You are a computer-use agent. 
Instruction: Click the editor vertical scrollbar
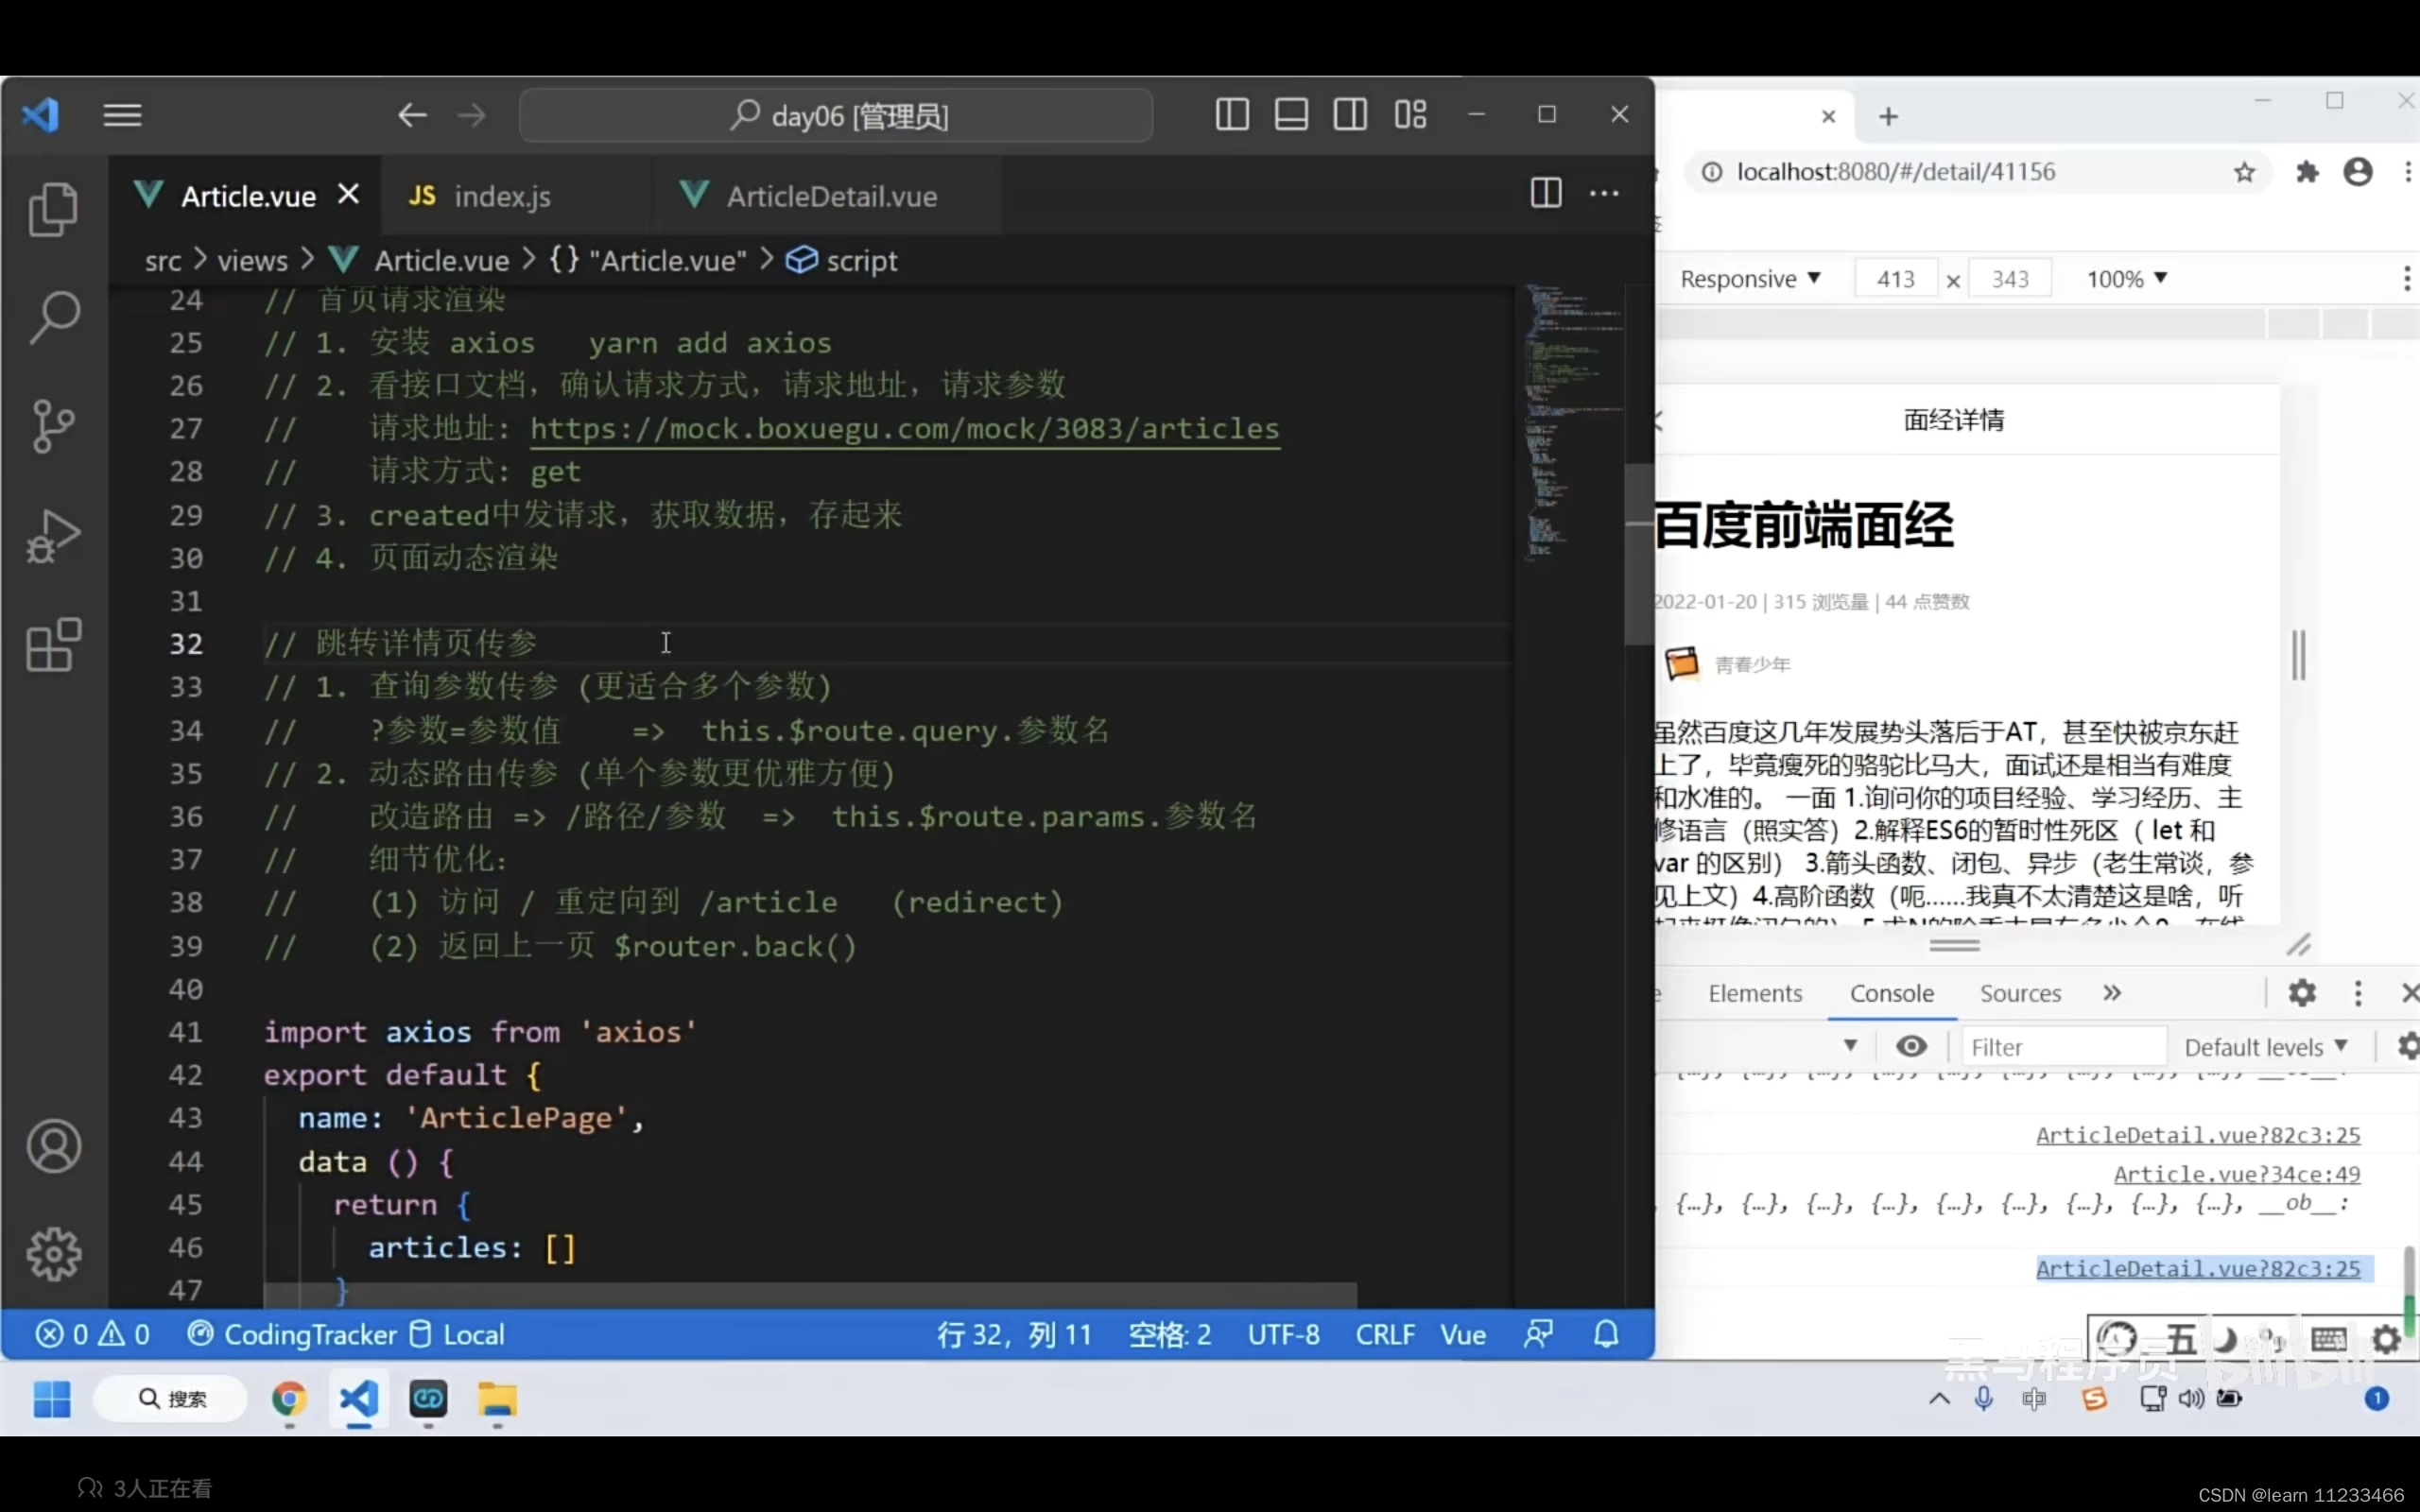tap(1638, 553)
